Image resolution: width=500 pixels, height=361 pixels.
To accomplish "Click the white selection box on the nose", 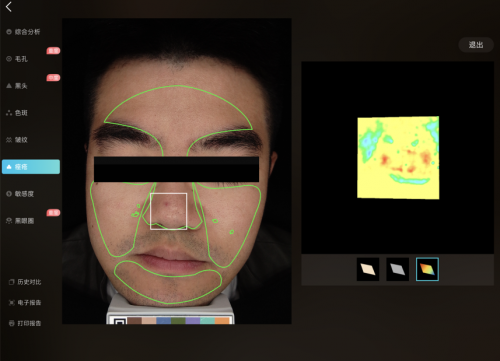I will (x=168, y=211).
